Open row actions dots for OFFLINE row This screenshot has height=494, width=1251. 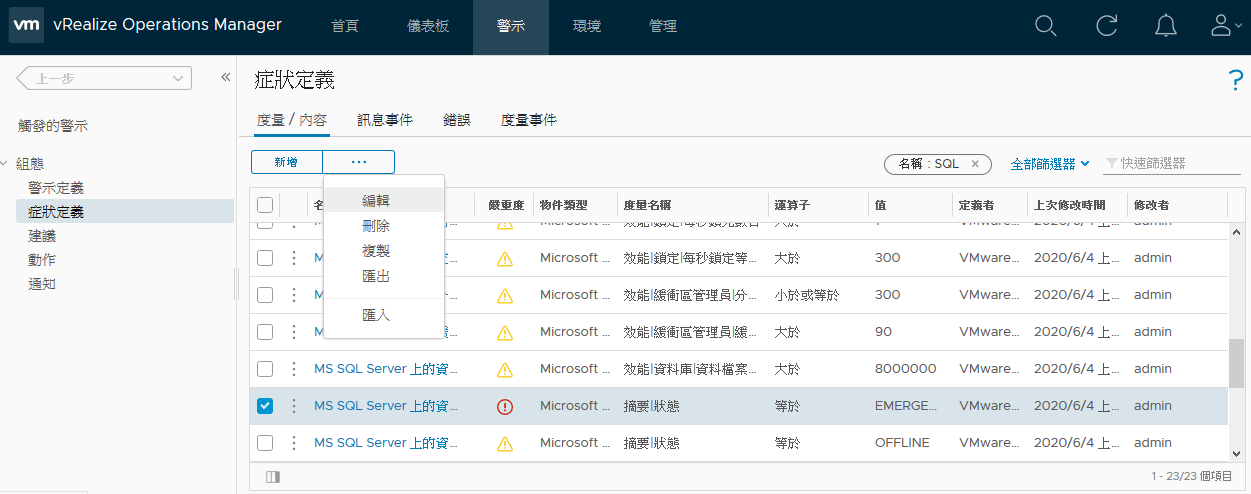point(294,443)
